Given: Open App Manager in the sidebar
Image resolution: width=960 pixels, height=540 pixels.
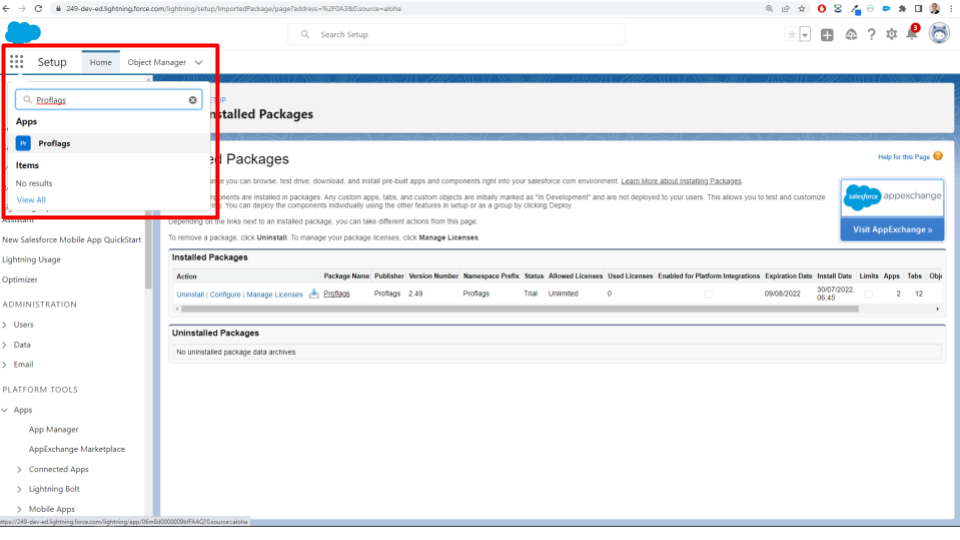Looking at the screenshot, I should pos(53,430).
